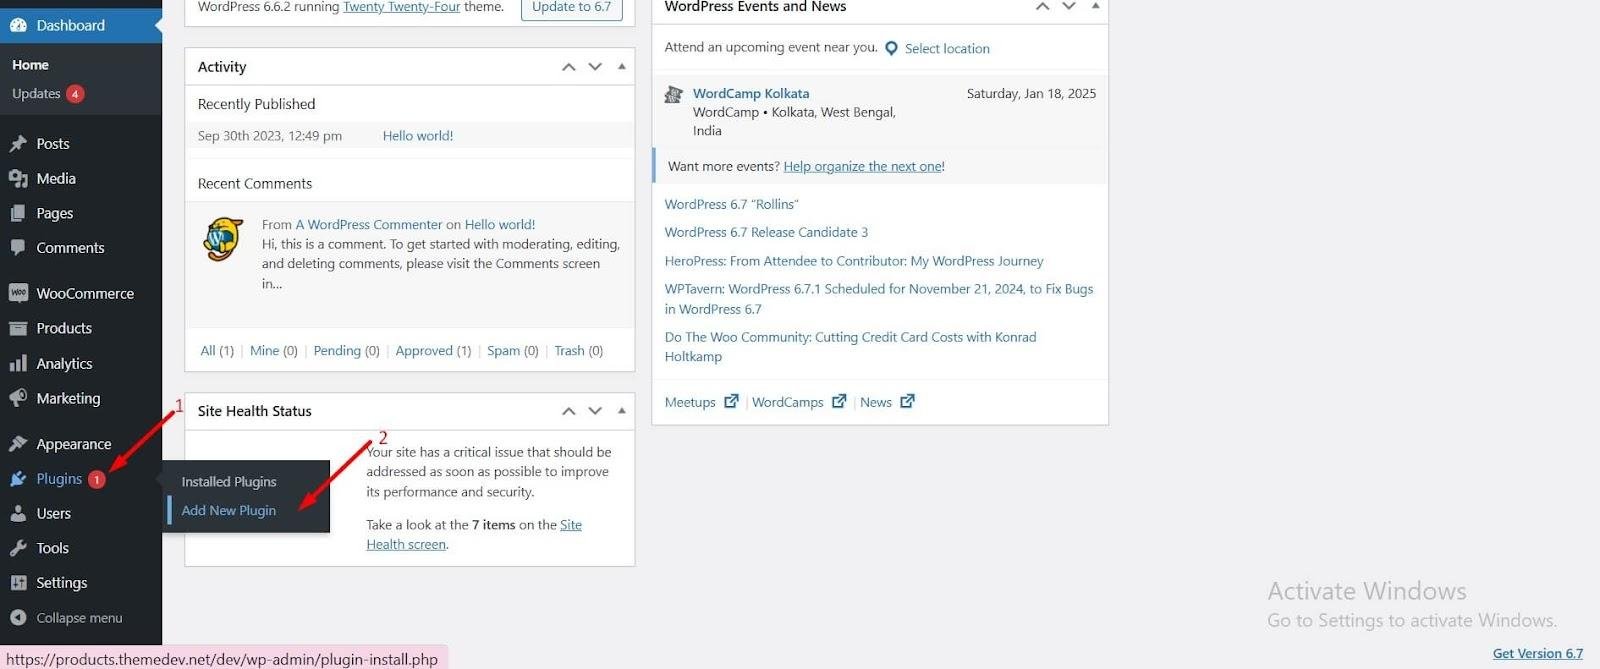Image resolution: width=1600 pixels, height=669 pixels.
Task: Open WordPress 6.7 "Rollins" news
Action: click(732, 204)
